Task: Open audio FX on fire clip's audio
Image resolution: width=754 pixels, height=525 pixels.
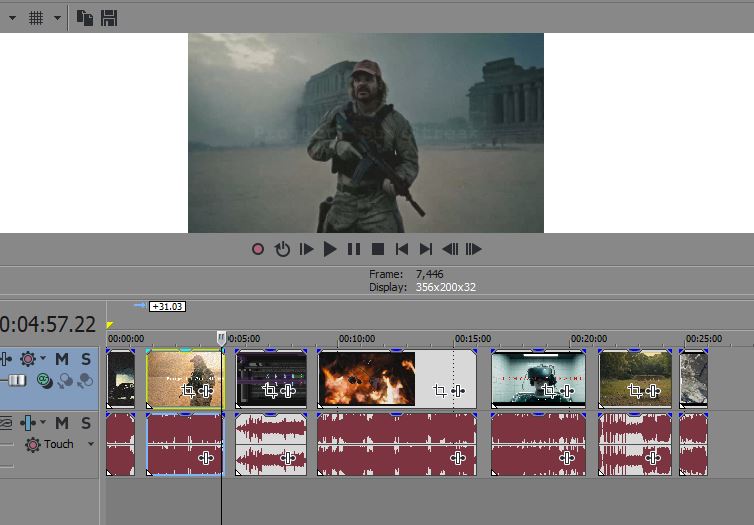Action: tap(458, 458)
